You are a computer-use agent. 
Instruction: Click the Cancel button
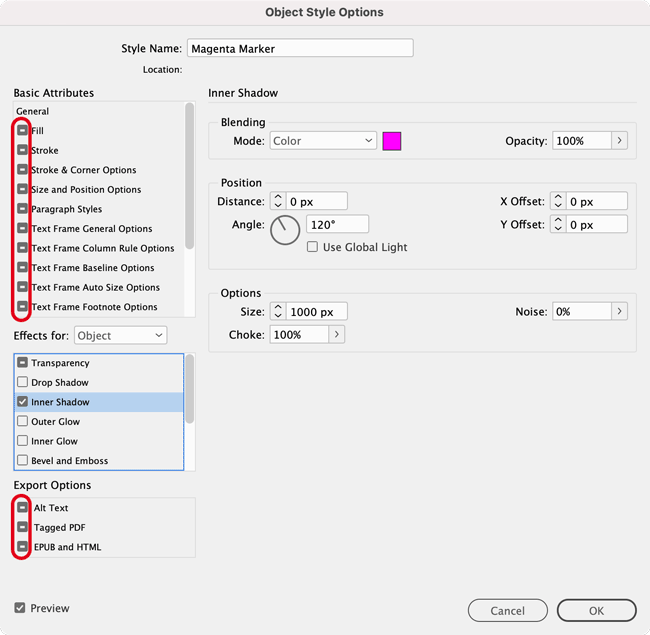[508, 610]
